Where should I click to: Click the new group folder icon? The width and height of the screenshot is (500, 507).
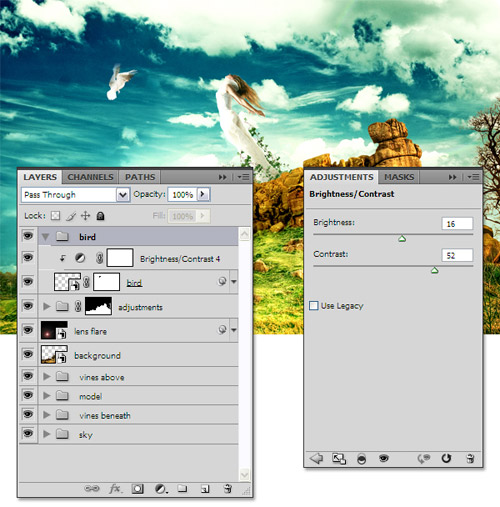point(182,489)
